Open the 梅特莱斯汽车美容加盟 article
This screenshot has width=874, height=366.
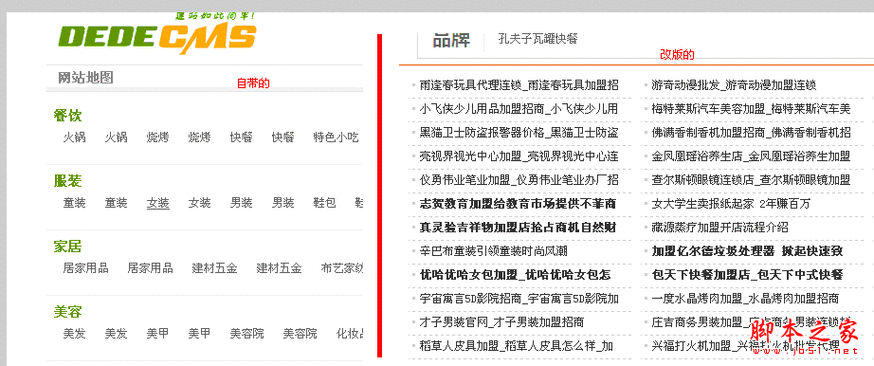[x=751, y=109]
